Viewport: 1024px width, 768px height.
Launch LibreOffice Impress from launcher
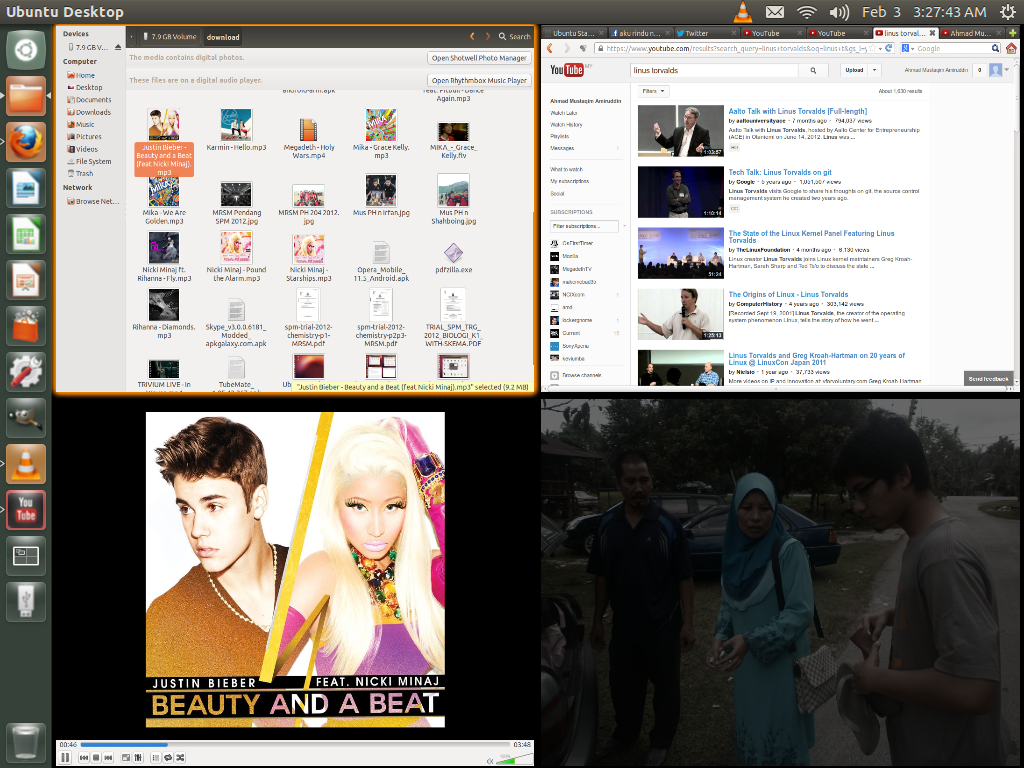click(x=25, y=280)
